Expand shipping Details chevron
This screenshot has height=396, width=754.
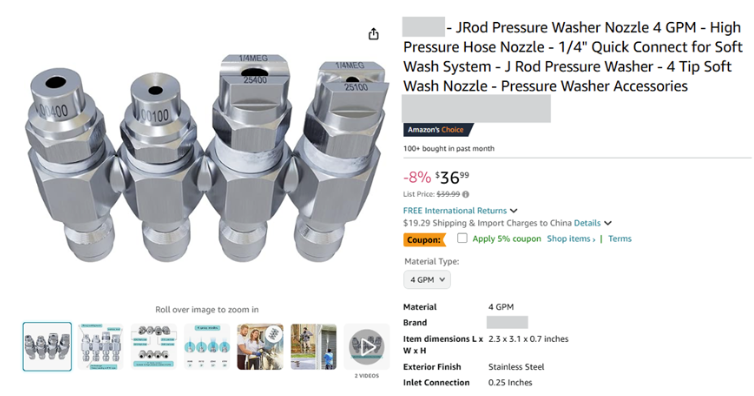pyautogui.click(x=608, y=223)
